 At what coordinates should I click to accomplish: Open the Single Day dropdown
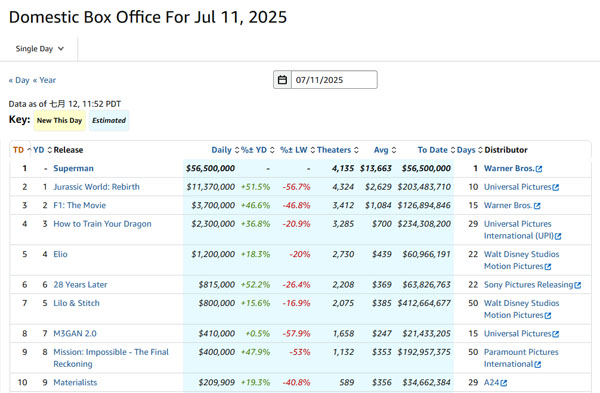[39, 49]
